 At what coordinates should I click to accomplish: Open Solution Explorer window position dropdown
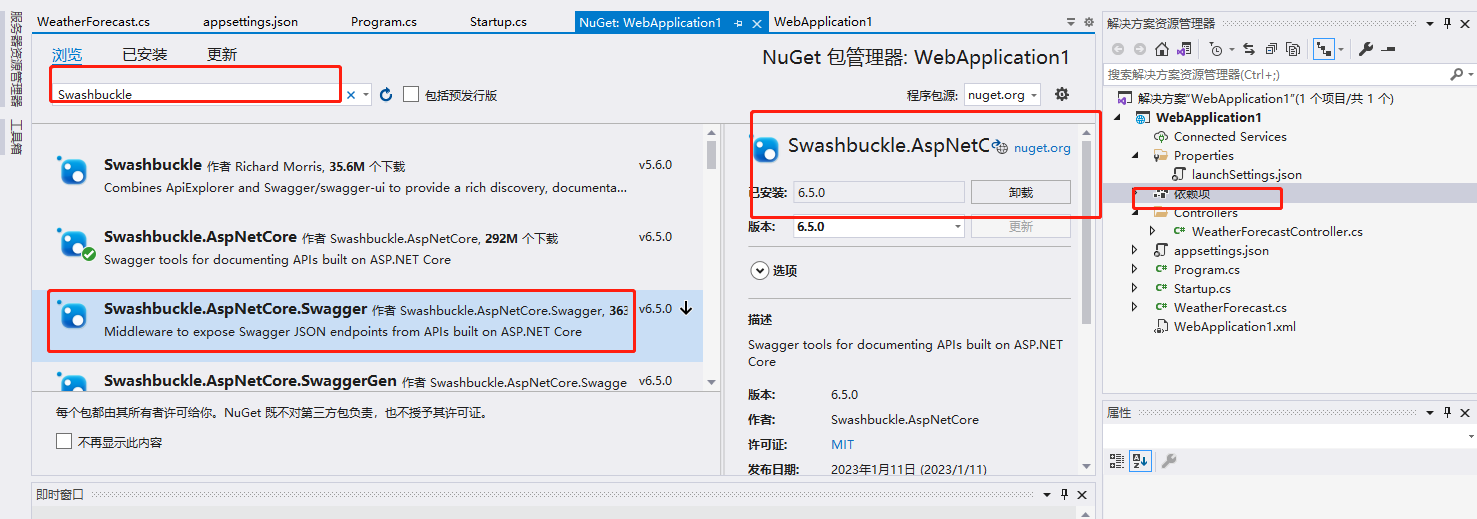pos(1430,23)
